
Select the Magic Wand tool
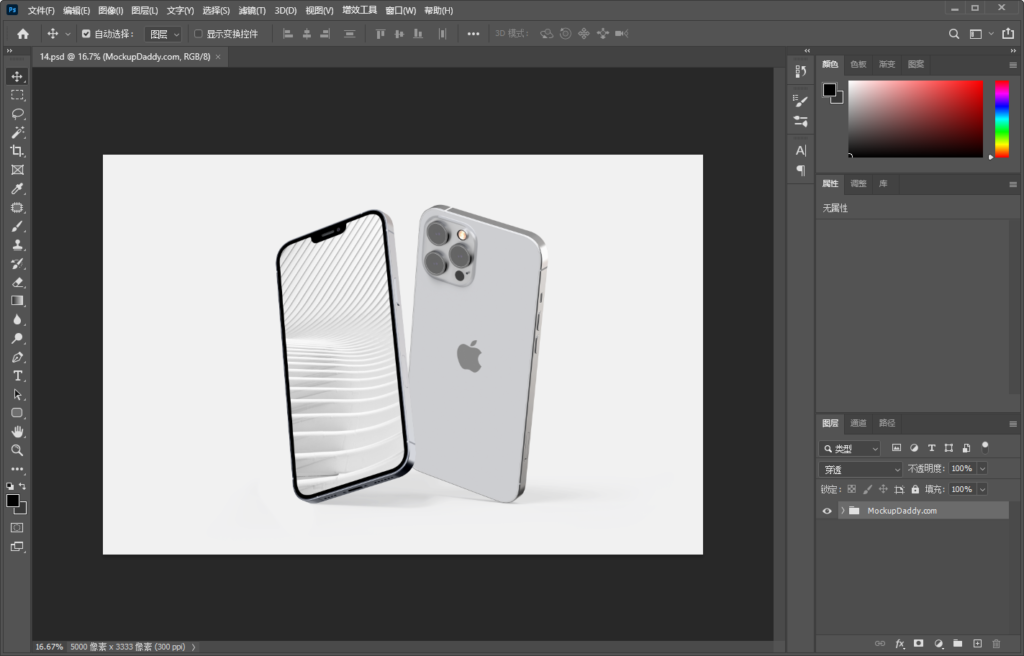point(17,133)
